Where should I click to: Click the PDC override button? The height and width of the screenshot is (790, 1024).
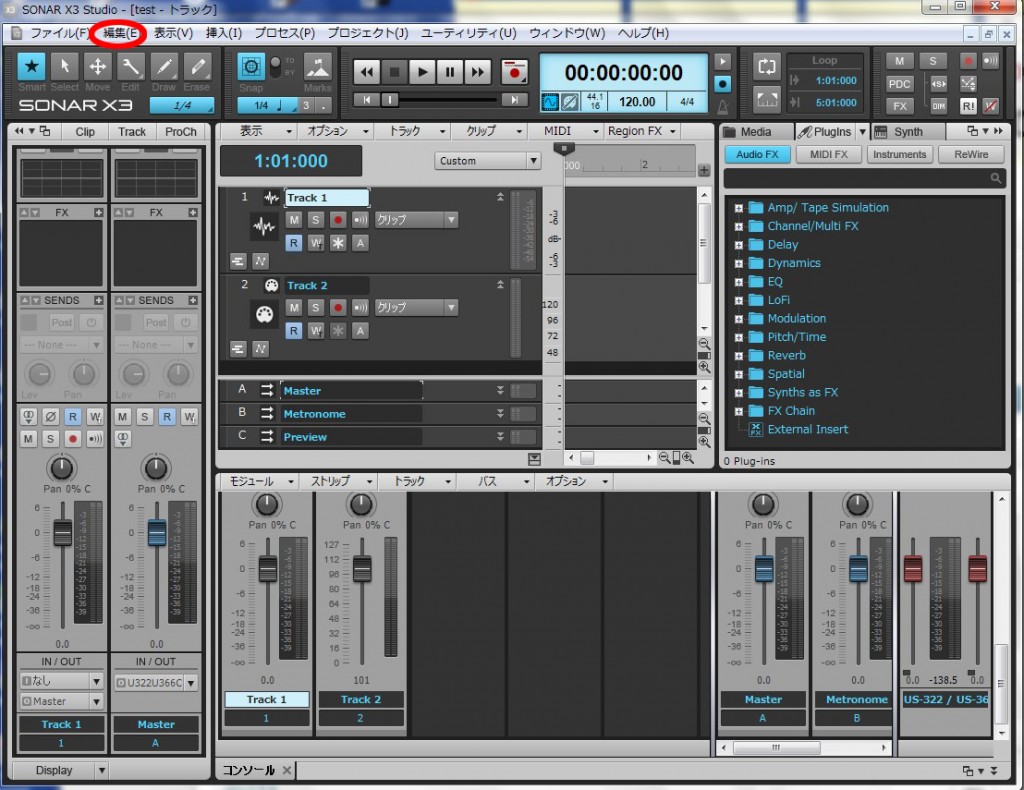(899, 84)
